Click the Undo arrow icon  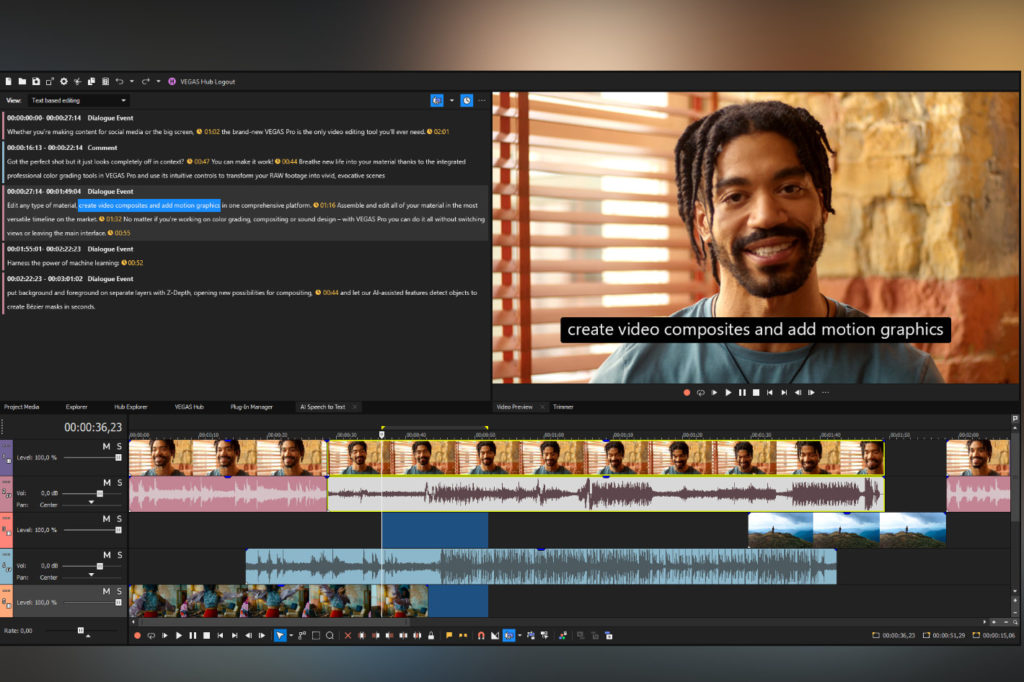point(119,82)
